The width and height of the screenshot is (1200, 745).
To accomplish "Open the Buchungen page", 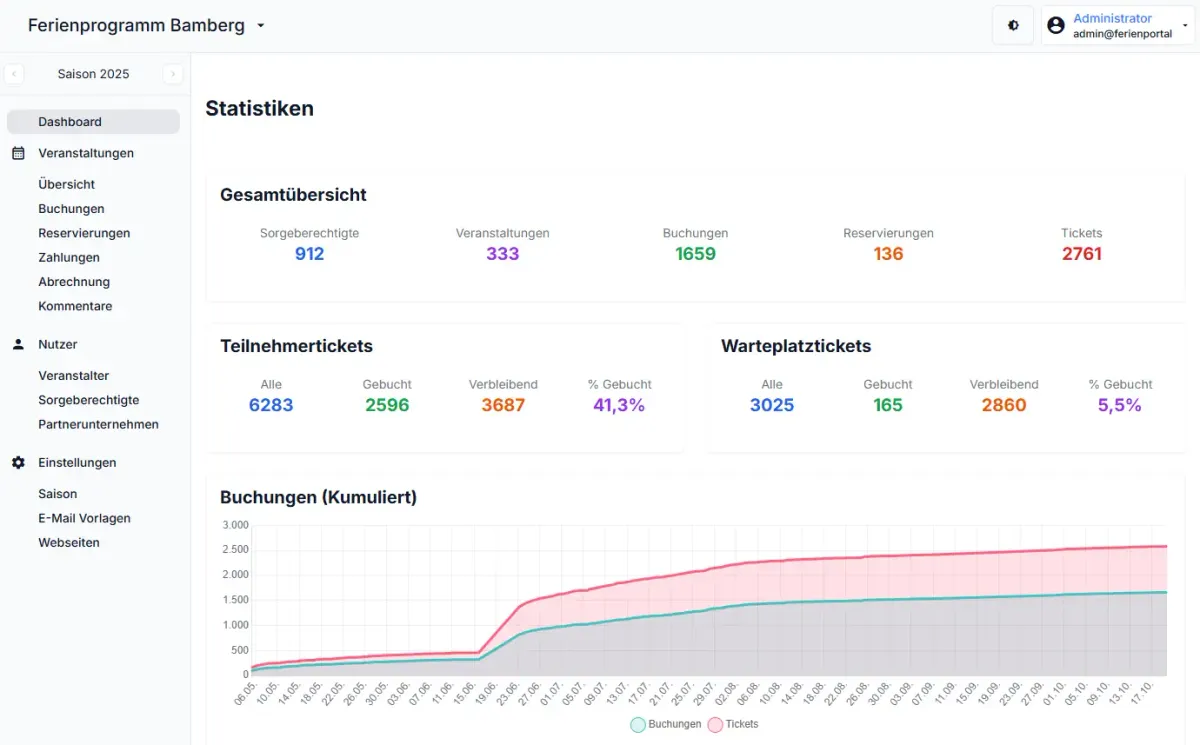I will [x=71, y=208].
